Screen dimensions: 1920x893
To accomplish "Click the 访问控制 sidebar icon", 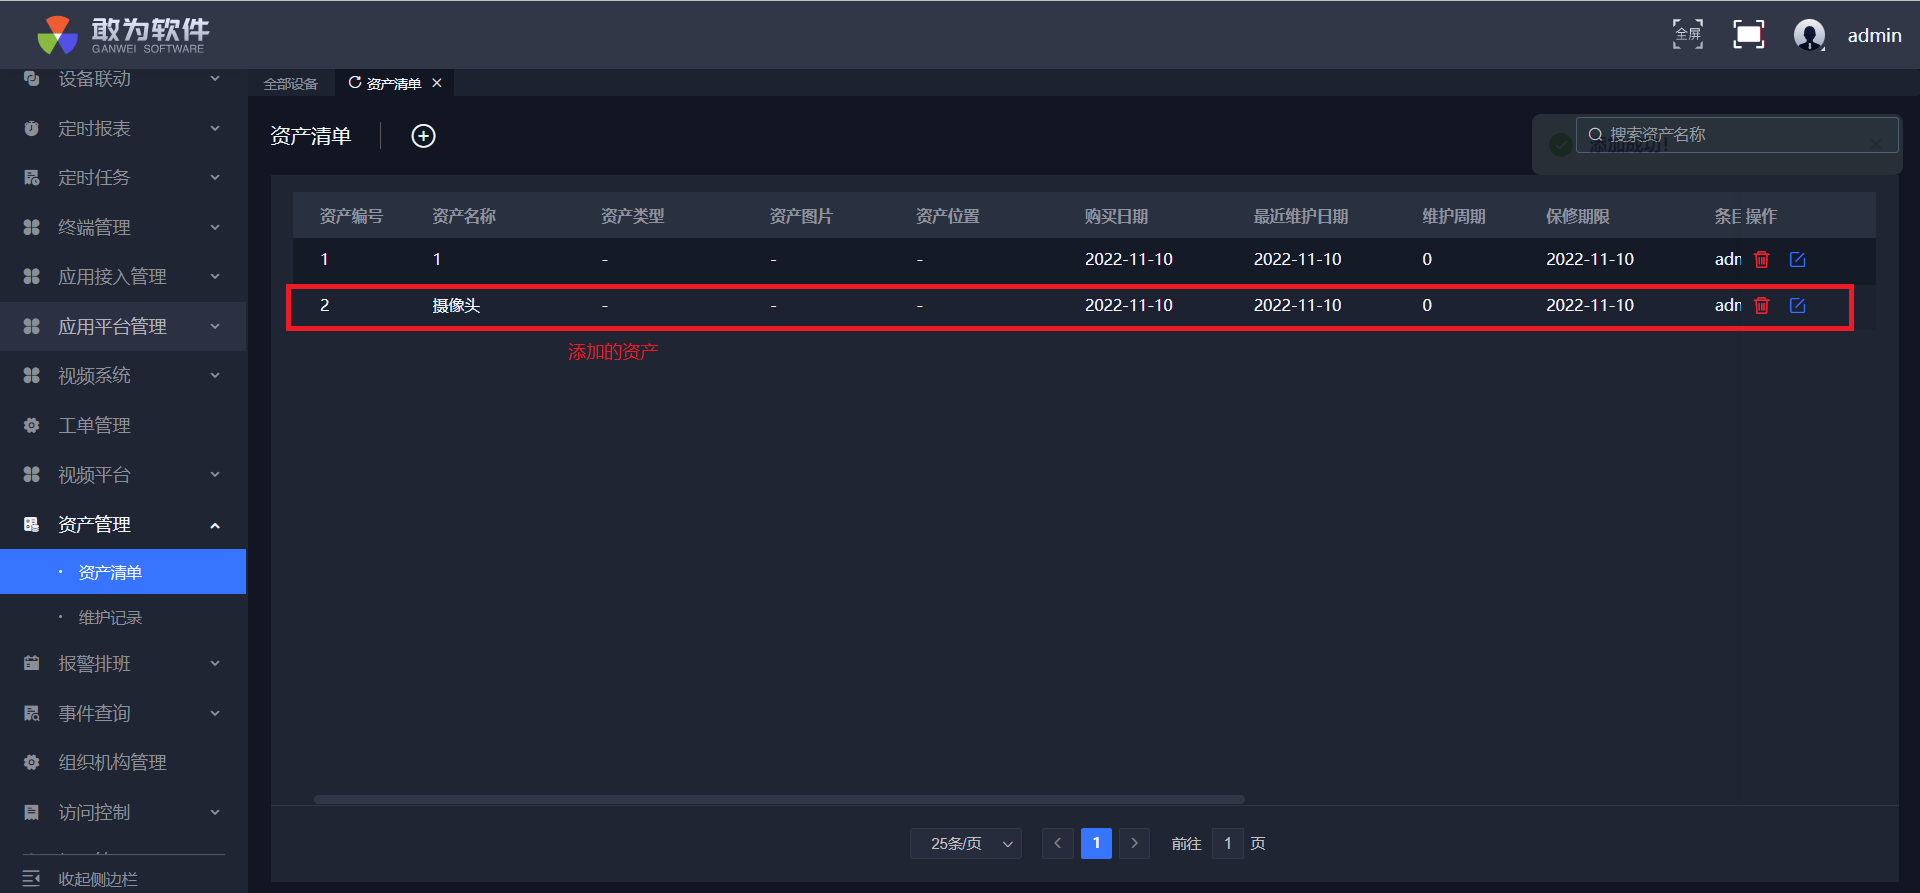I will (32, 812).
